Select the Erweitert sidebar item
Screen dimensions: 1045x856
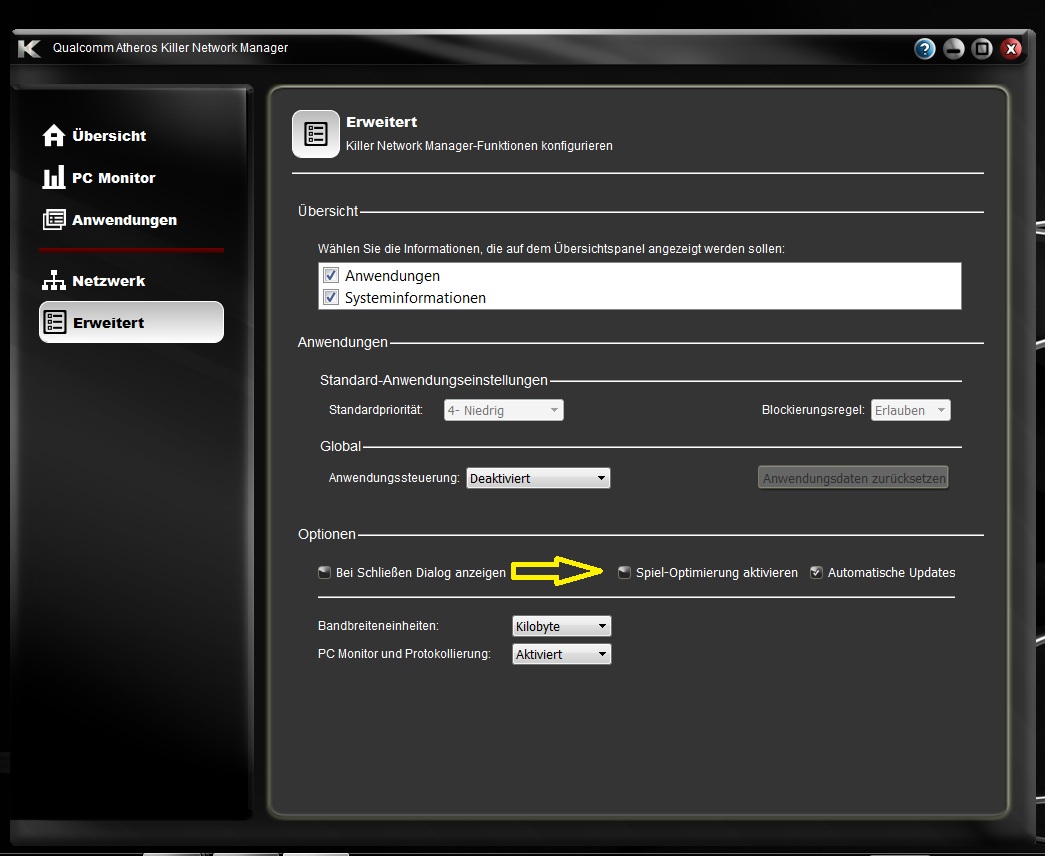click(131, 323)
